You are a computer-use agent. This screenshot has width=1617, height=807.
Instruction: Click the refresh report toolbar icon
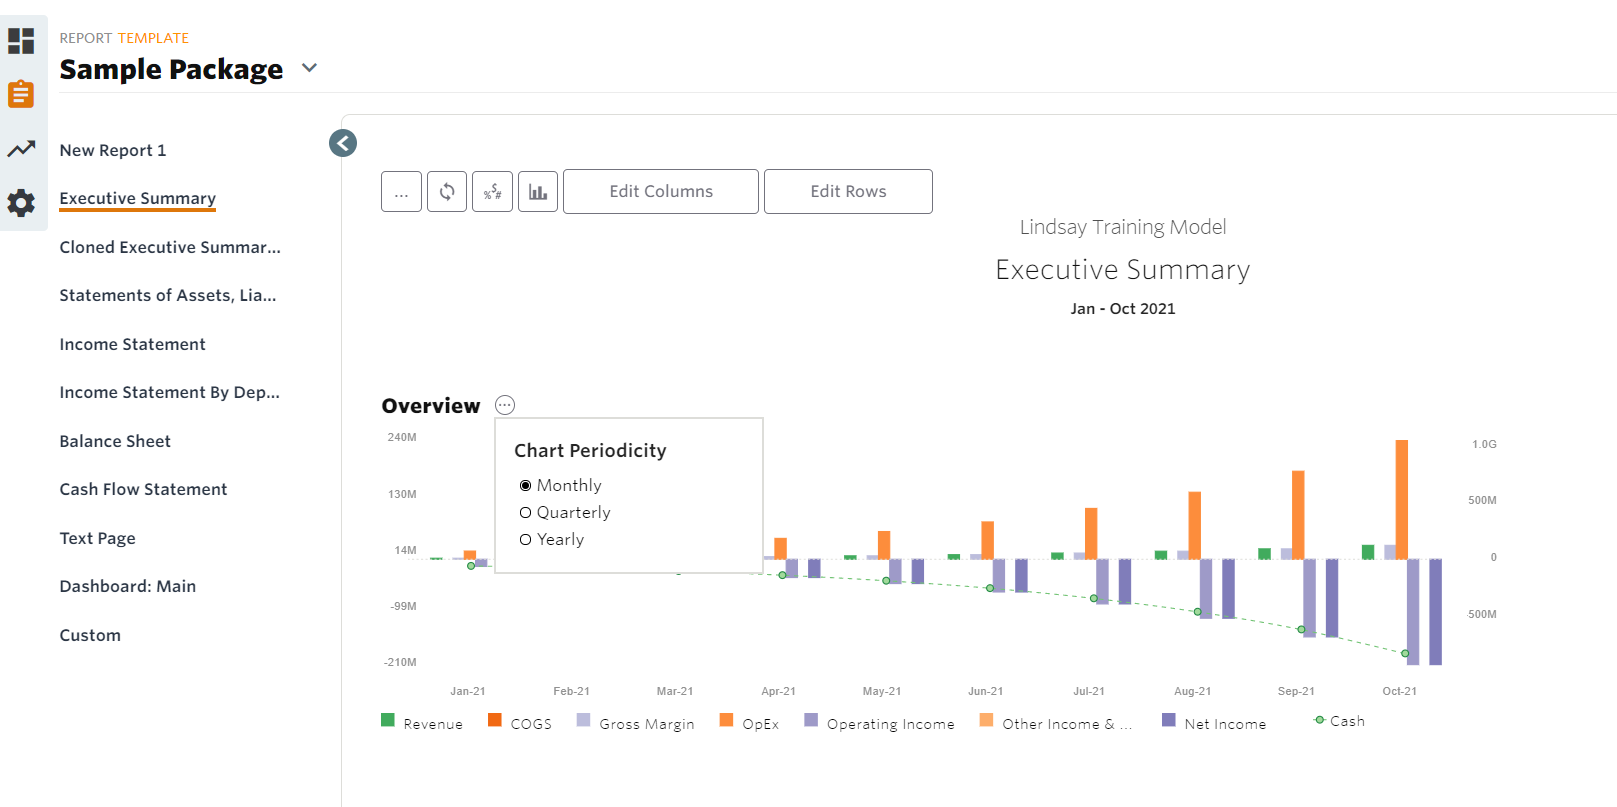click(447, 191)
